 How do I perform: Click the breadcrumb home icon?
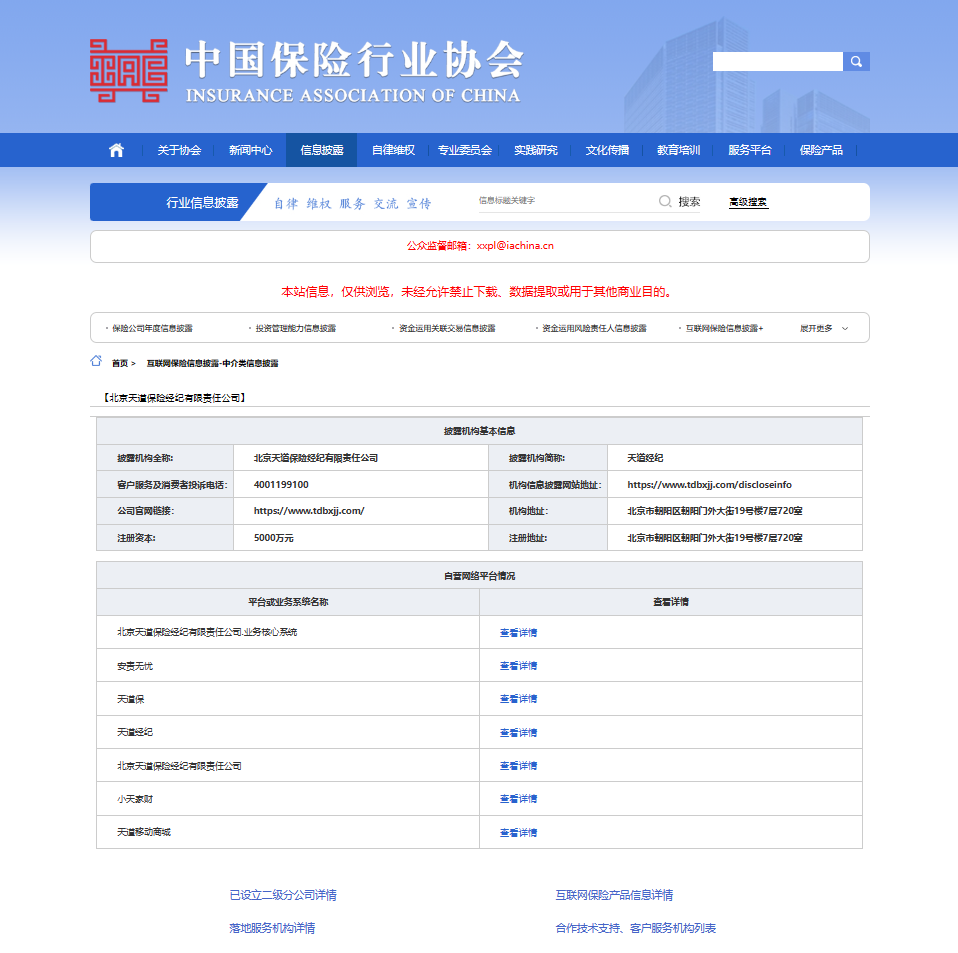pos(96,361)
